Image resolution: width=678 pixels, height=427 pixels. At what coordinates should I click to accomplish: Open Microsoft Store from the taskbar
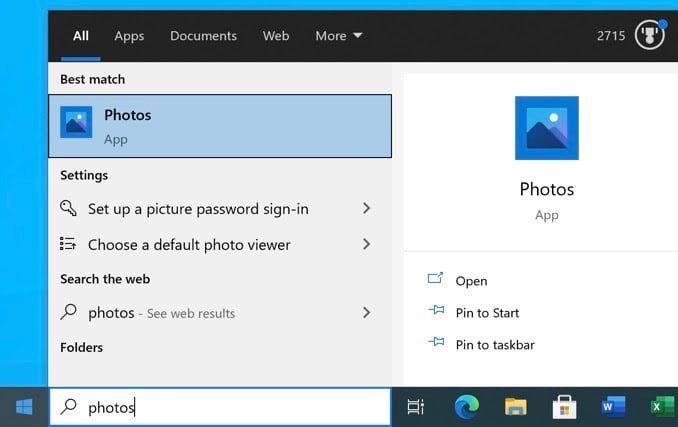click(x=564, y=406)
